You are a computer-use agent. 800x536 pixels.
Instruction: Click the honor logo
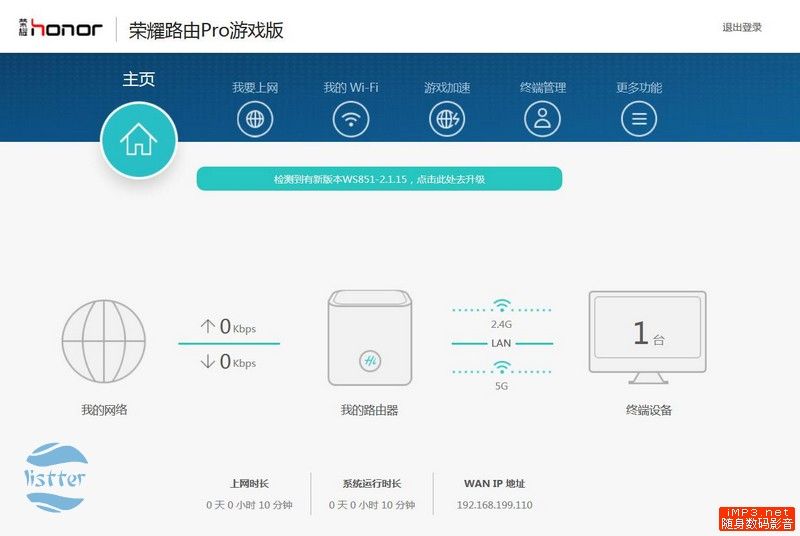point(61,28)
